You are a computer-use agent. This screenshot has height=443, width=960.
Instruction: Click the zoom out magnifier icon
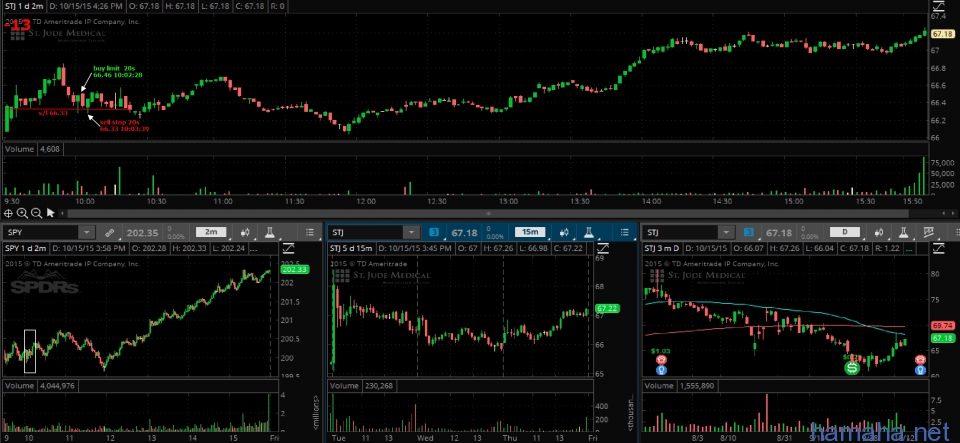click(37, 212)
